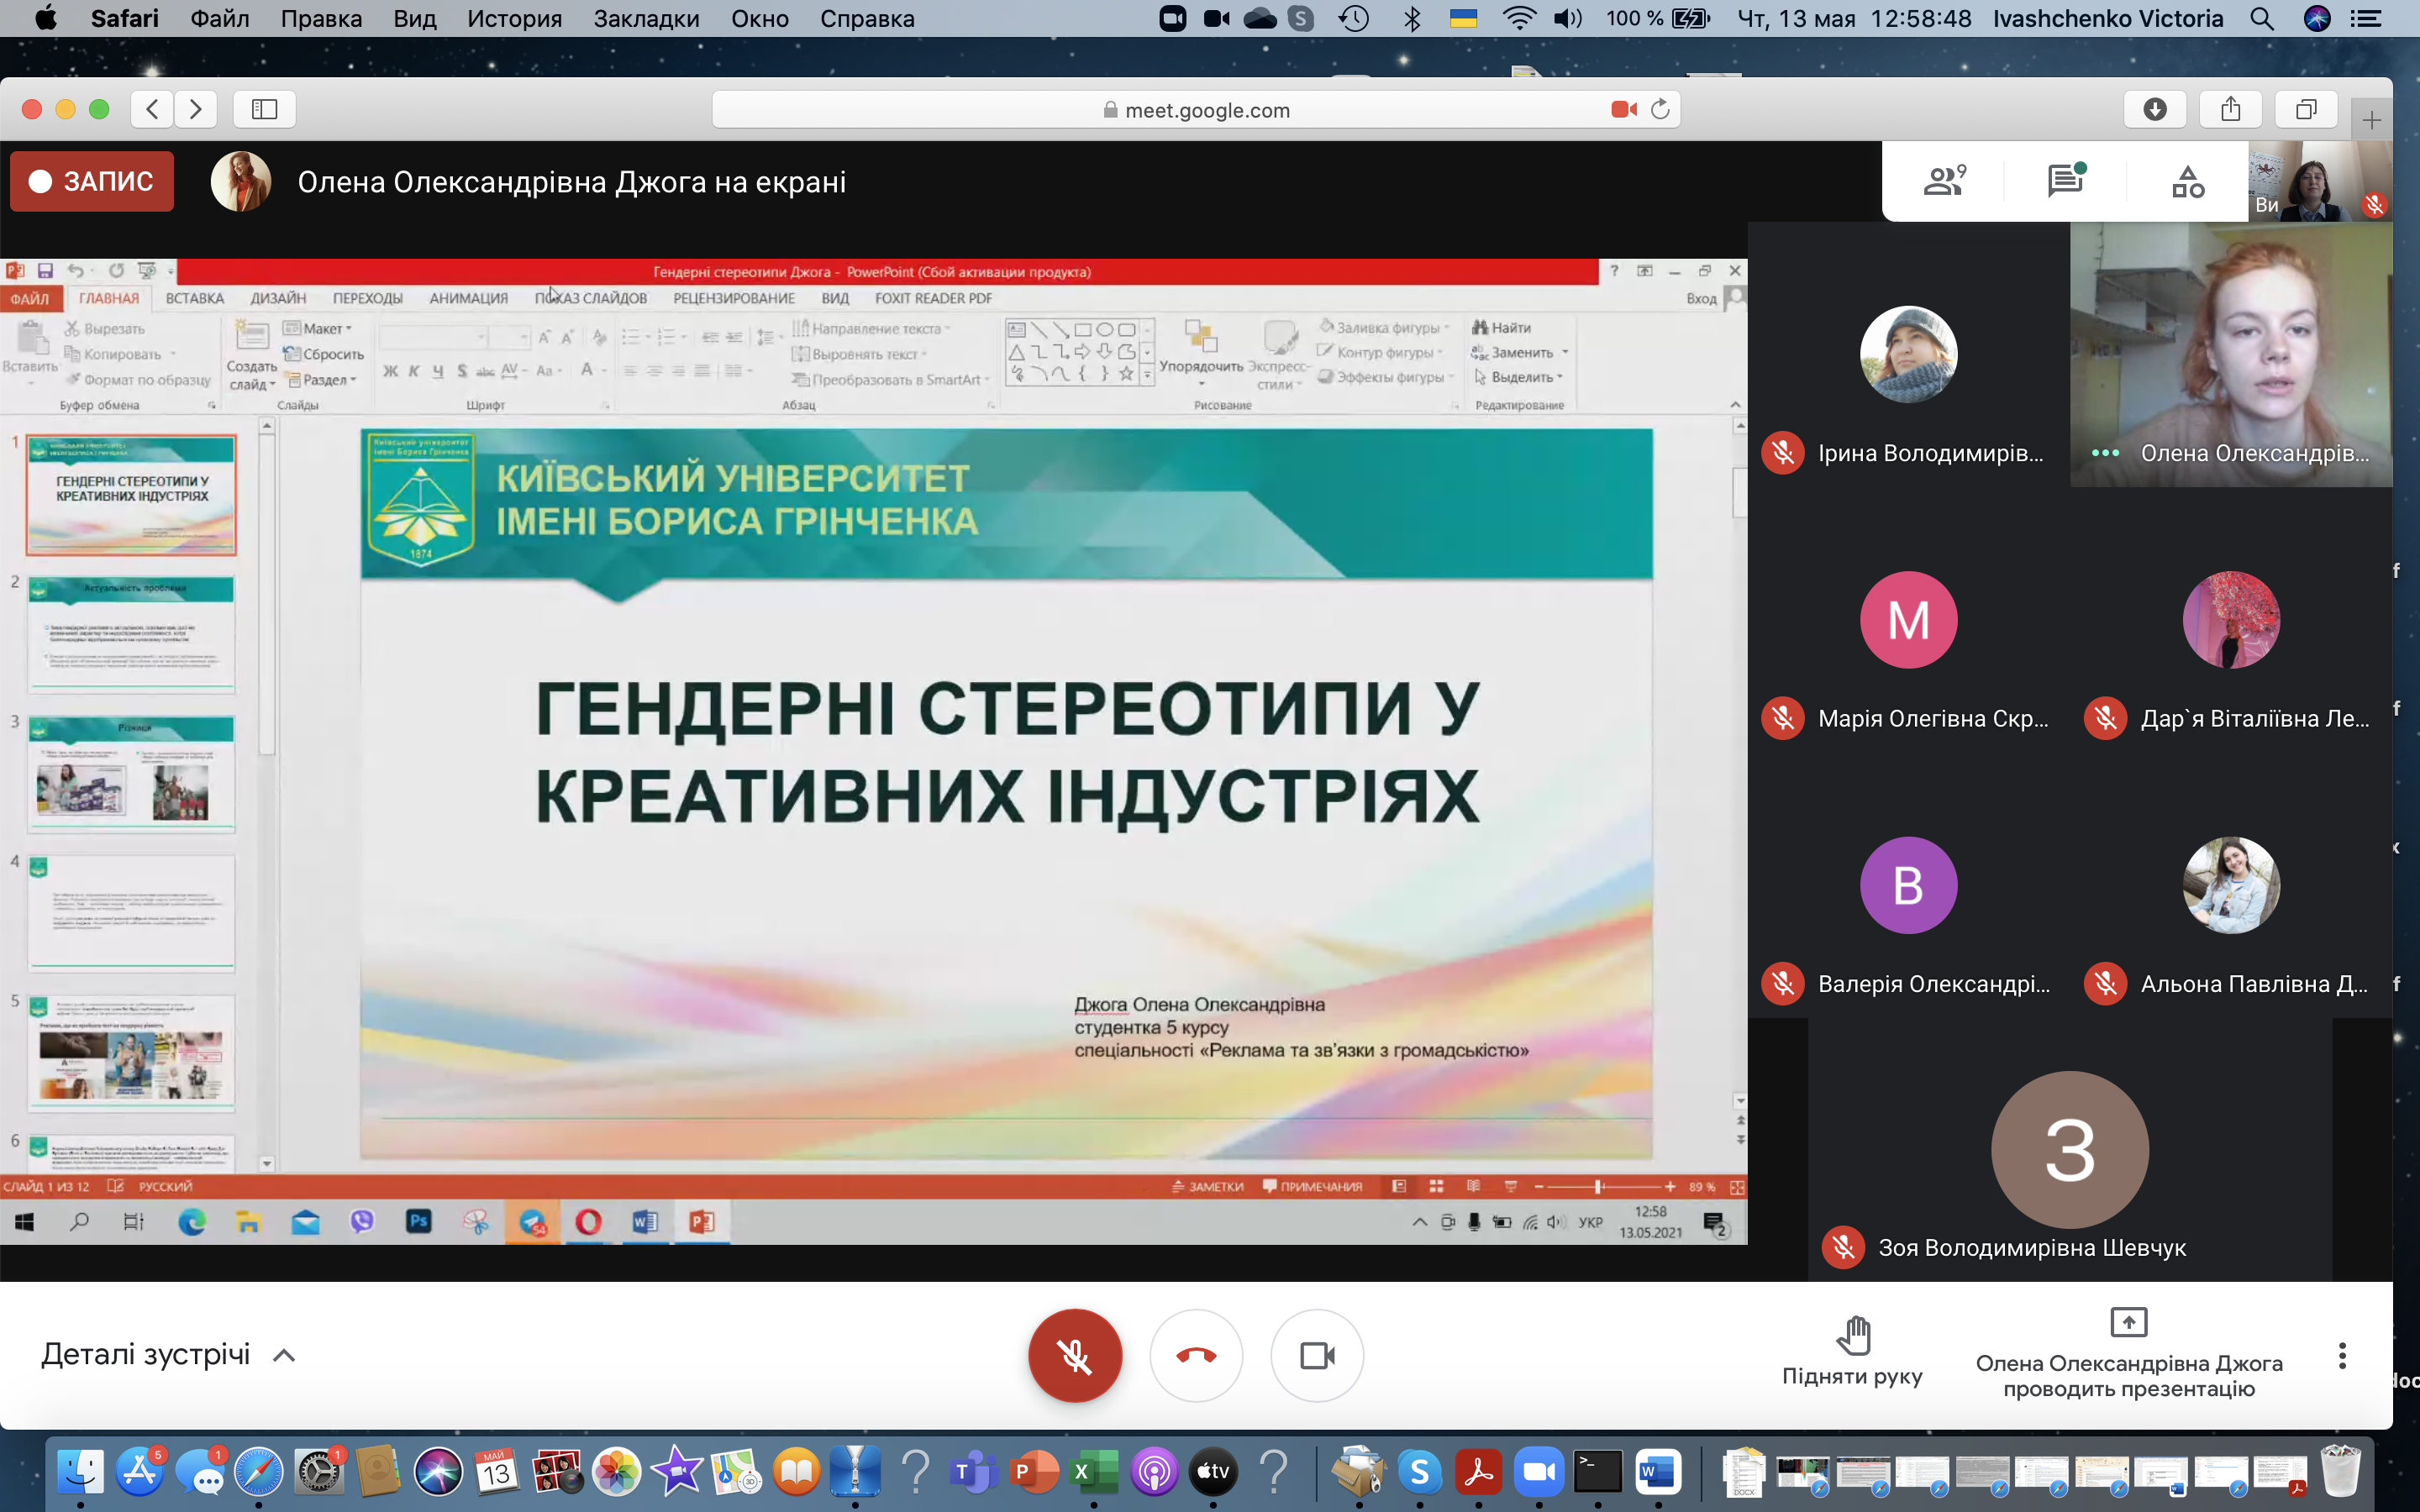Open the participants list icon
The image size is (2420, 1512).
point(1944,181)
